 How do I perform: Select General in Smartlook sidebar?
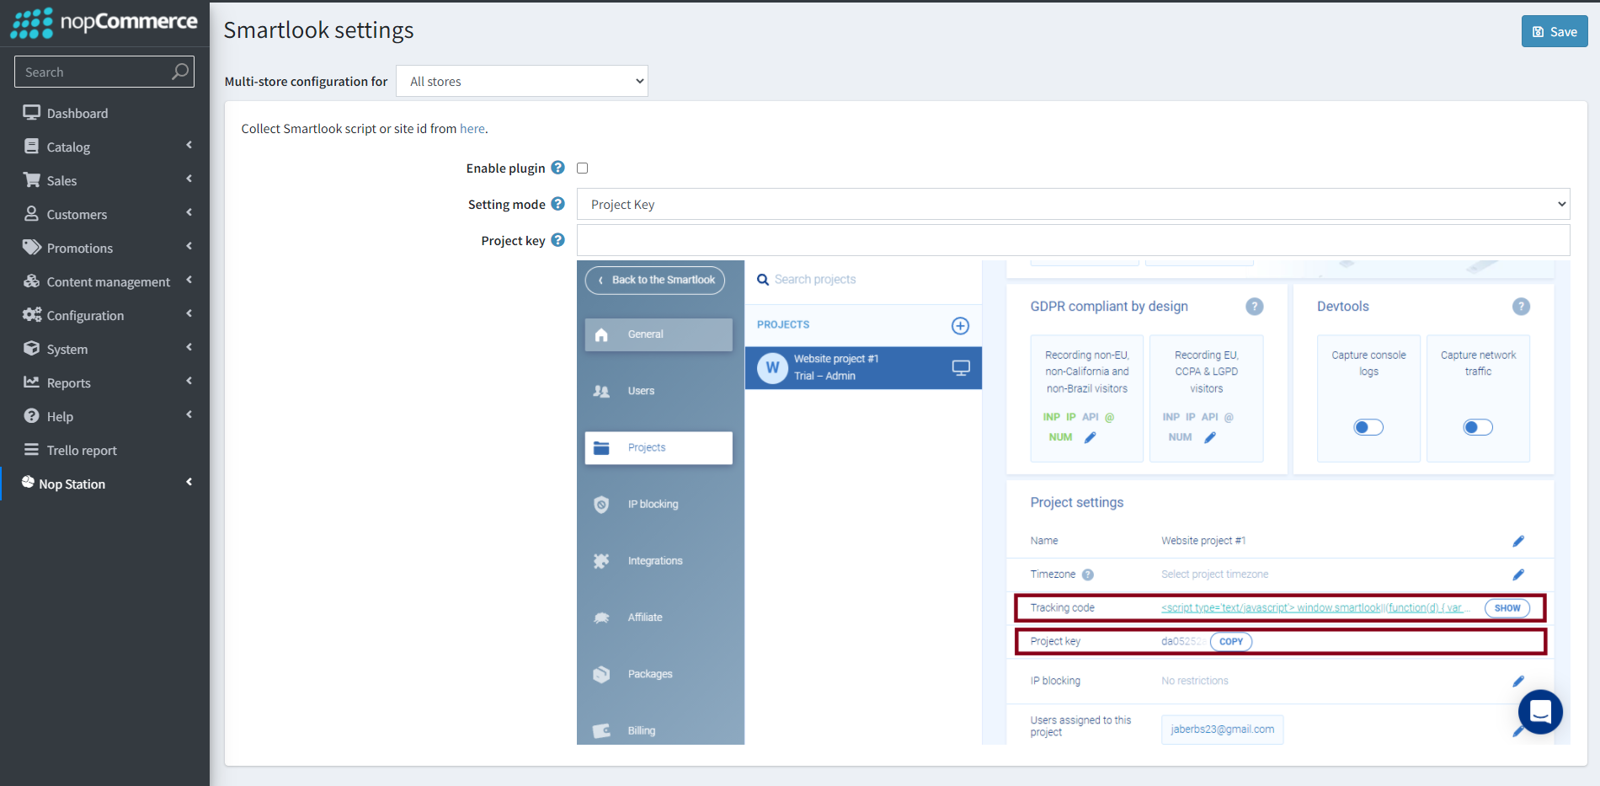coord(659,335)
